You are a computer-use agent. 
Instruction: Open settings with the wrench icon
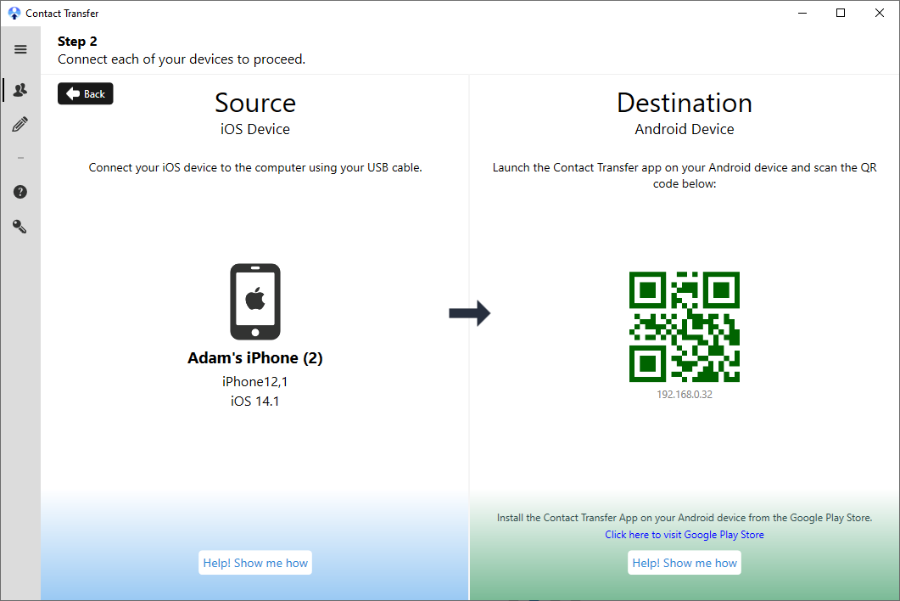click(x=20, y=227)
